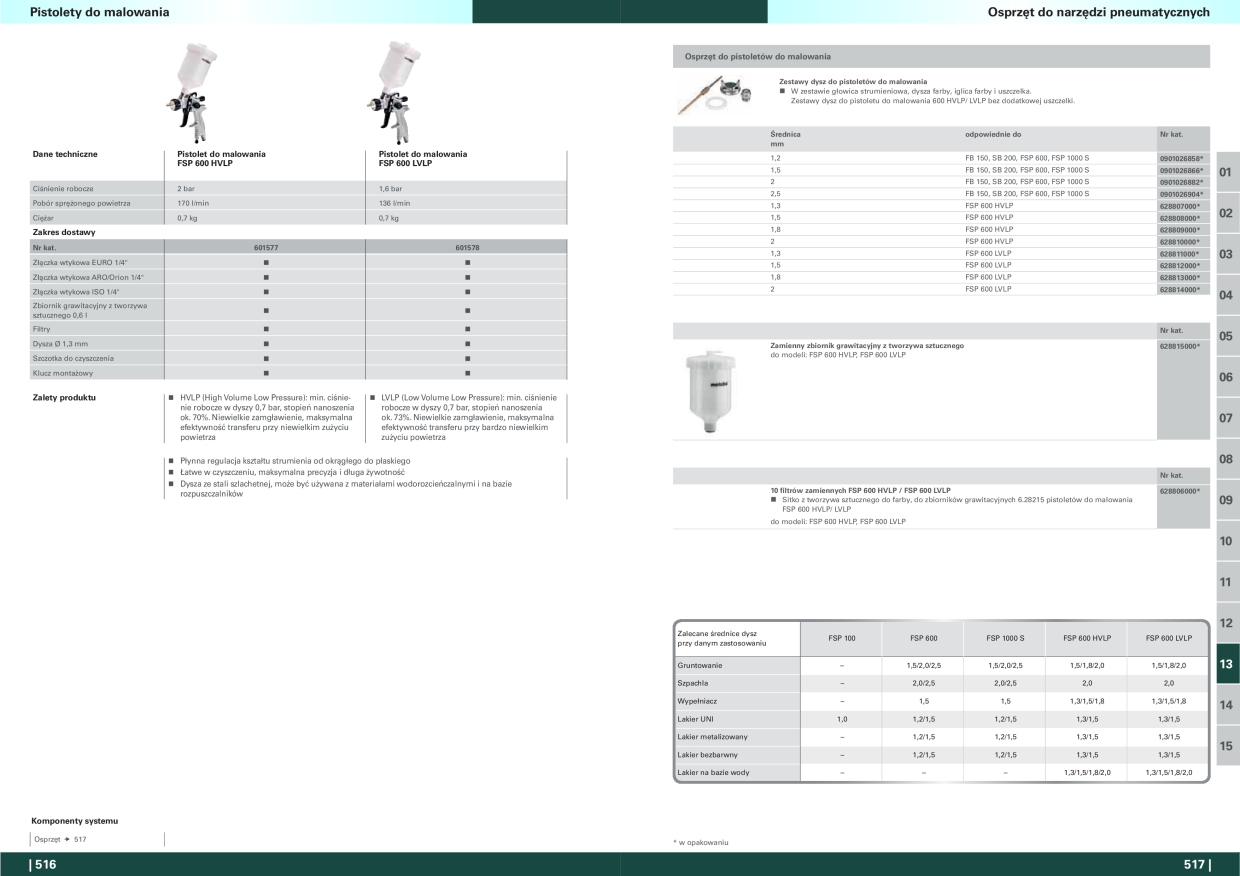Click page number 516 in the footer

[x=48, y=865]
